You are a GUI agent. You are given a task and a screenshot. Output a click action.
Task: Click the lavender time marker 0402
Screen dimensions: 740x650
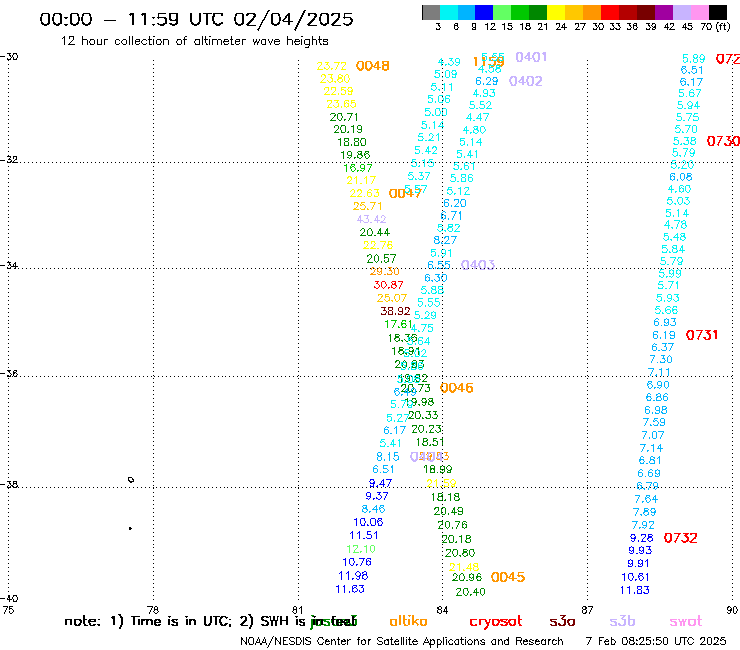[526, 81]
